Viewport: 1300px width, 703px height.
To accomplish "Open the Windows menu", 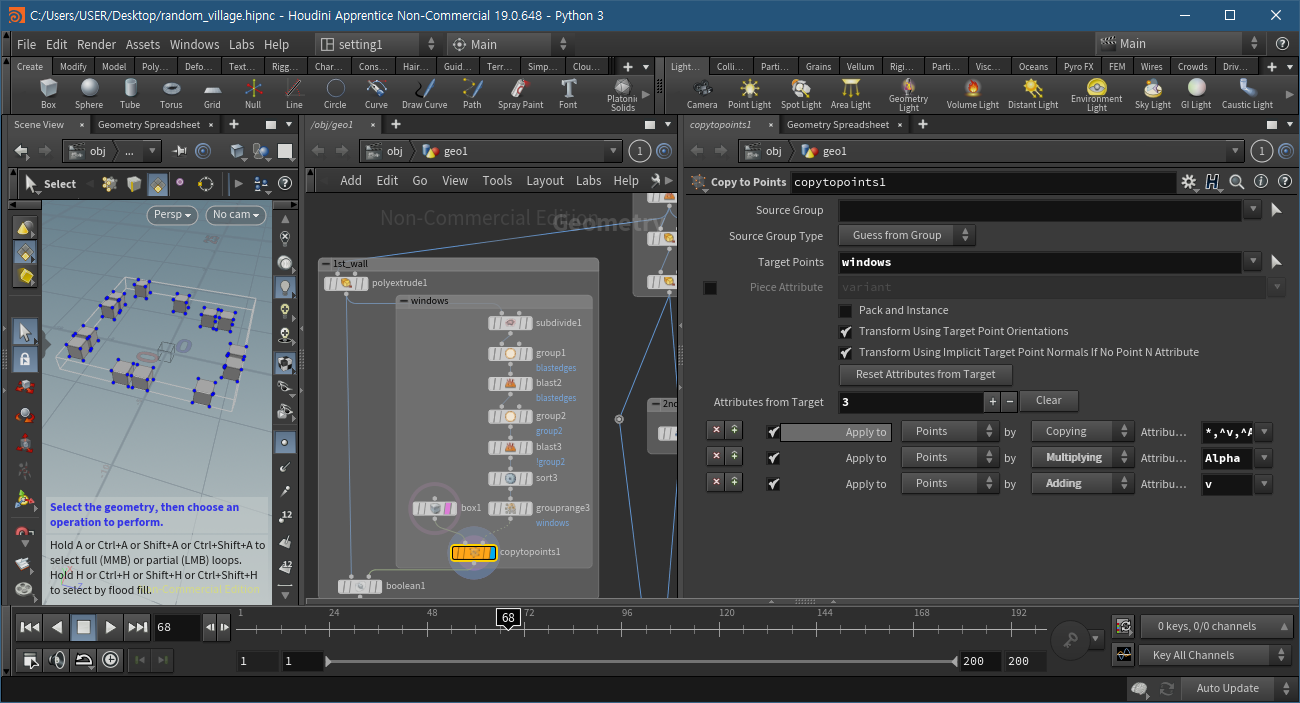I will click(x=194, y=44).
